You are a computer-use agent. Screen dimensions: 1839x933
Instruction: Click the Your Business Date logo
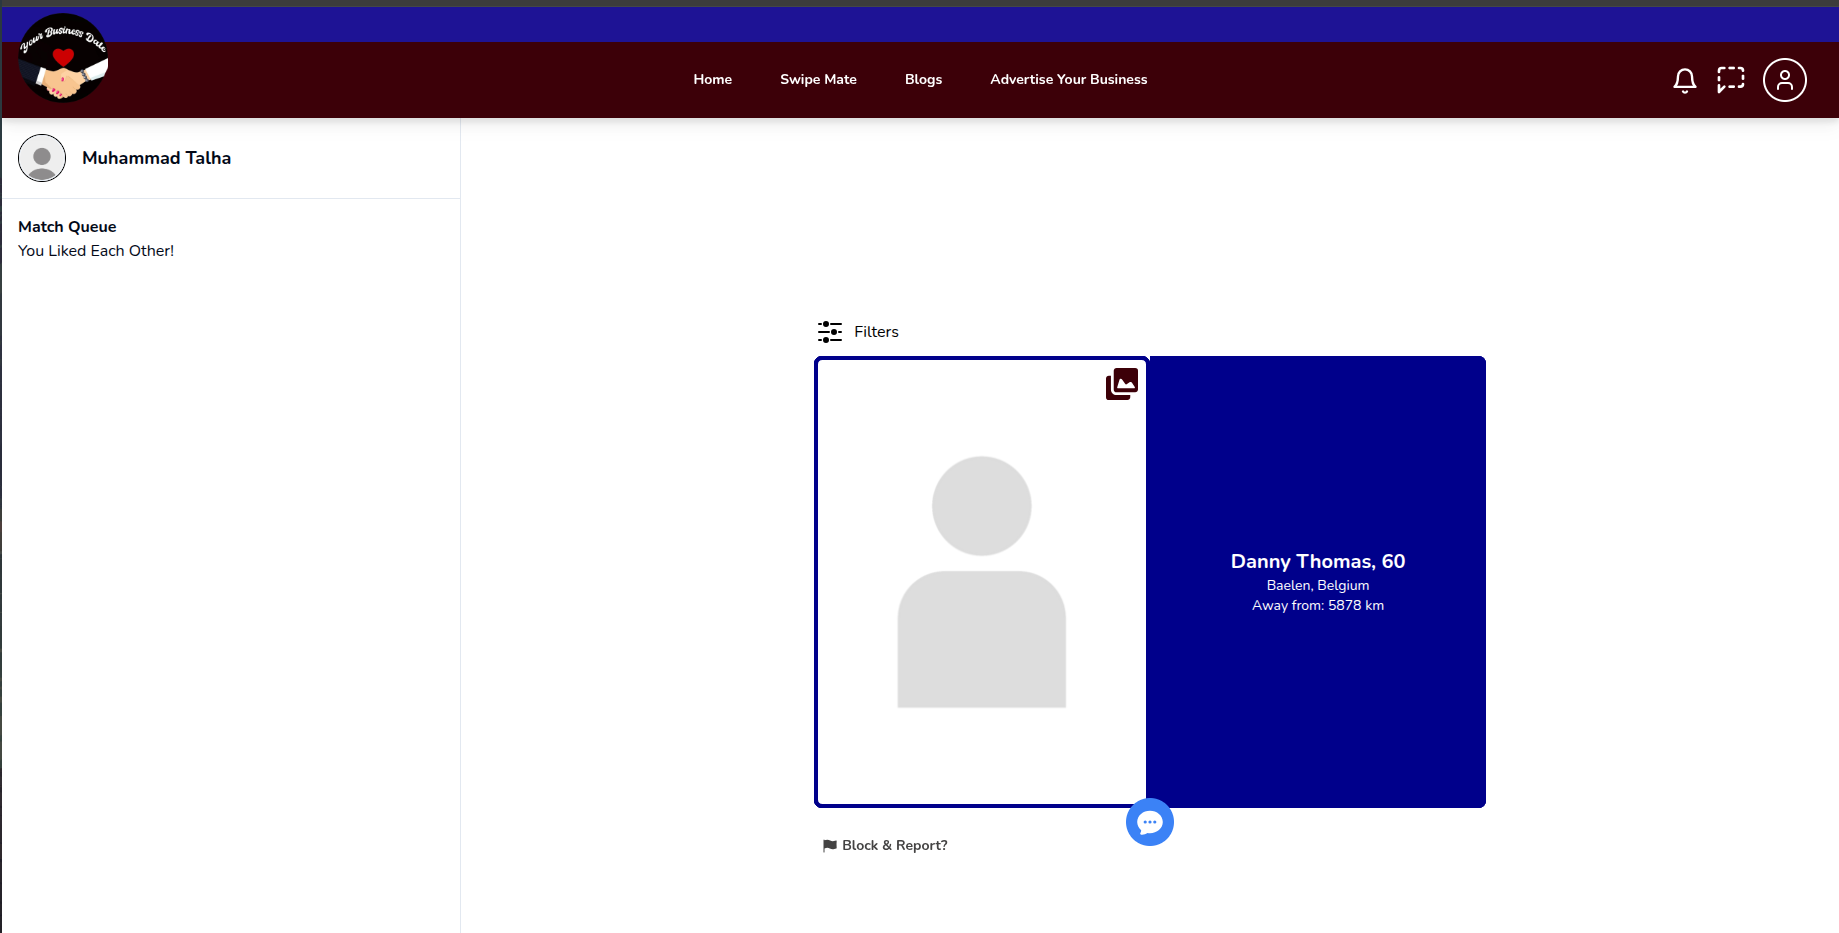click(x=63, y=58)
